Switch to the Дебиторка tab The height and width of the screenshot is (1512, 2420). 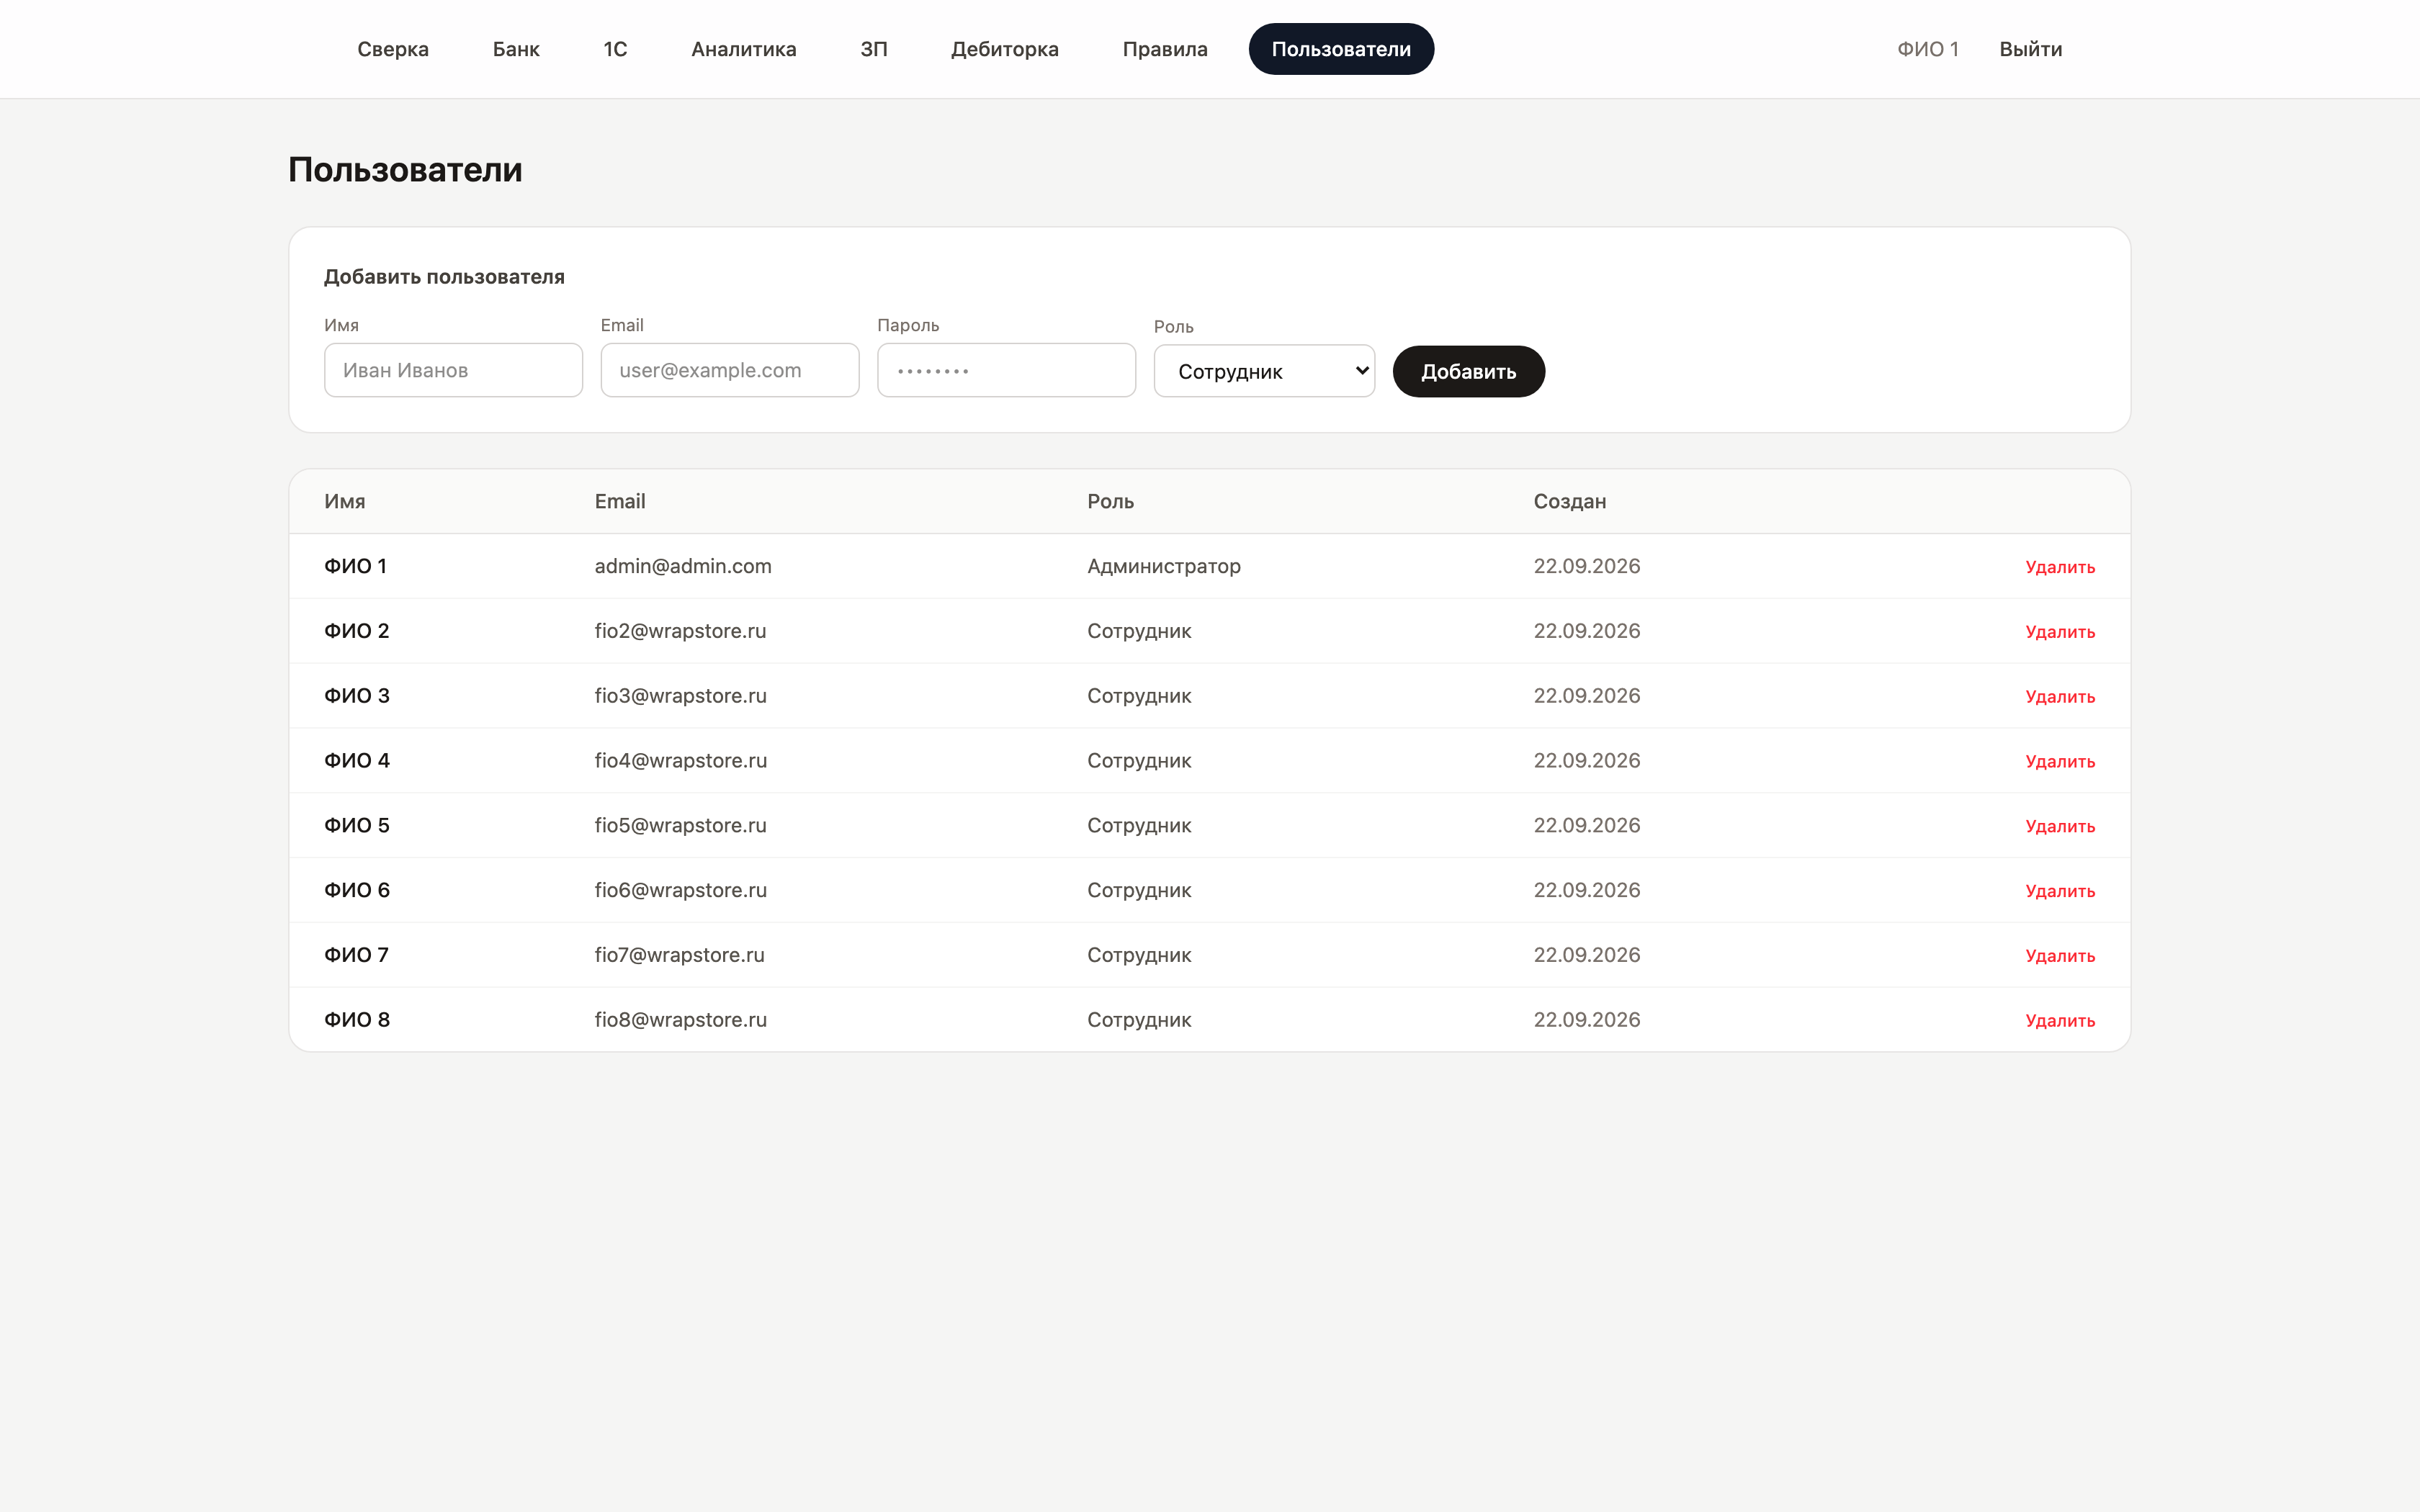click(x=1004, y=49)
